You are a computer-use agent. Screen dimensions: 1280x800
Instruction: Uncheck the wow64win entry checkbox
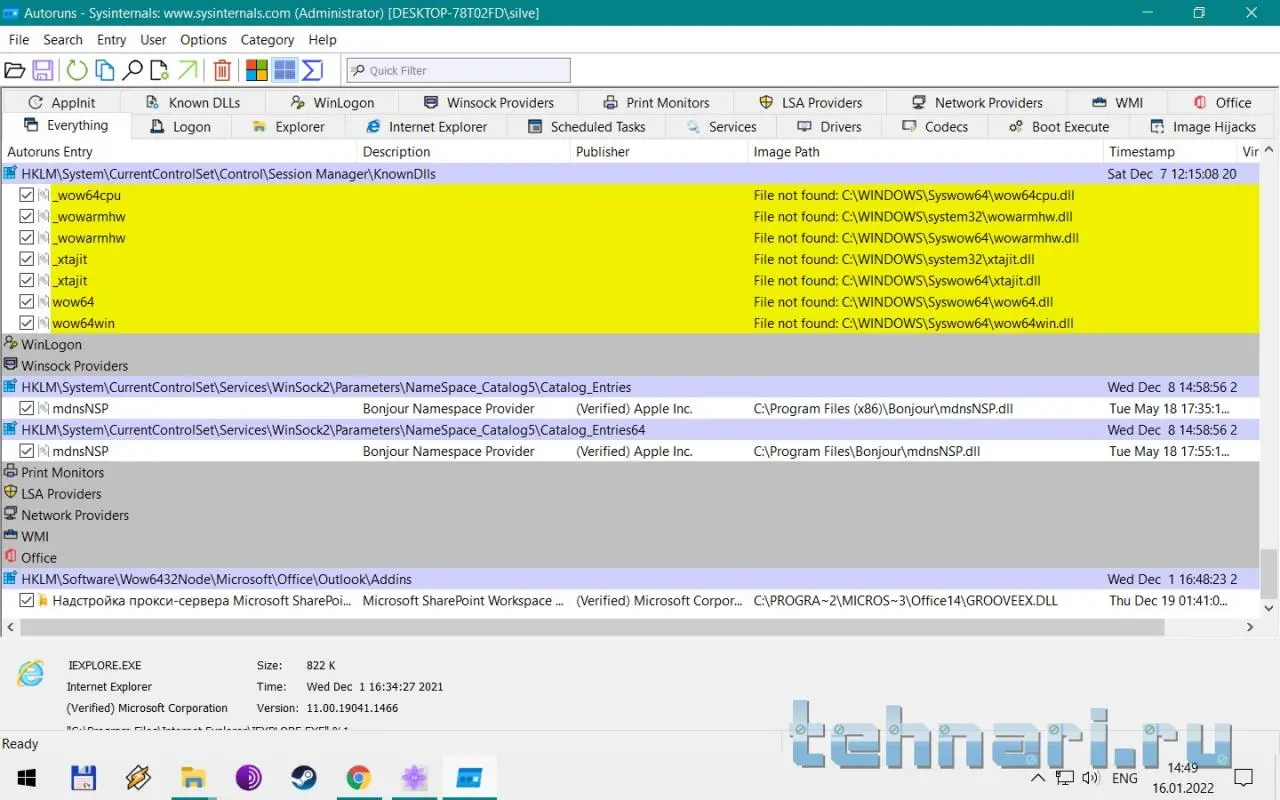coord(27,323)
